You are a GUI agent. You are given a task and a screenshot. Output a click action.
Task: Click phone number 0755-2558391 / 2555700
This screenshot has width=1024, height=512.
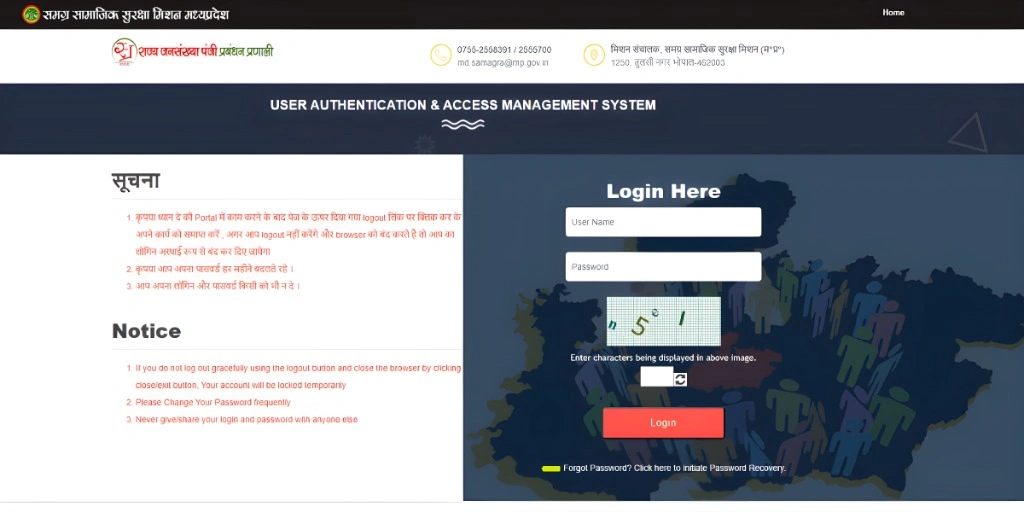504,50
